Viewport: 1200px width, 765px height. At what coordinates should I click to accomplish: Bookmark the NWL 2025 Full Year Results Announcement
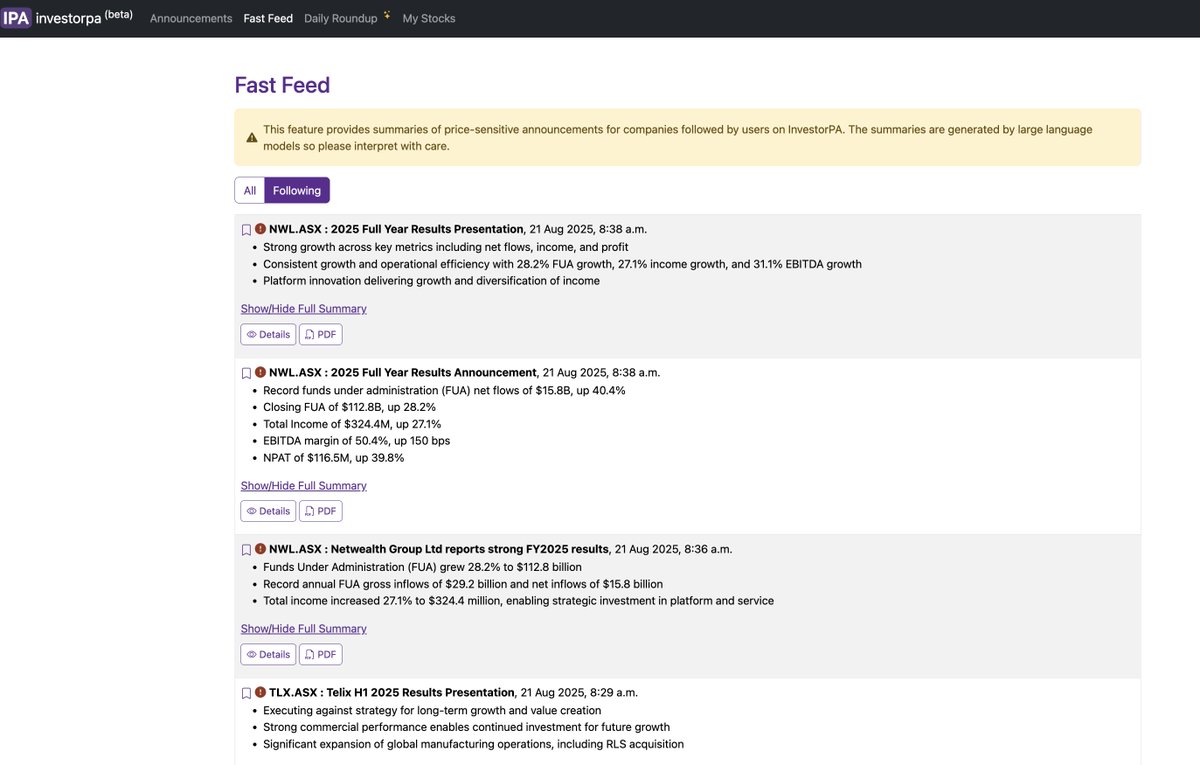point(247,373)
